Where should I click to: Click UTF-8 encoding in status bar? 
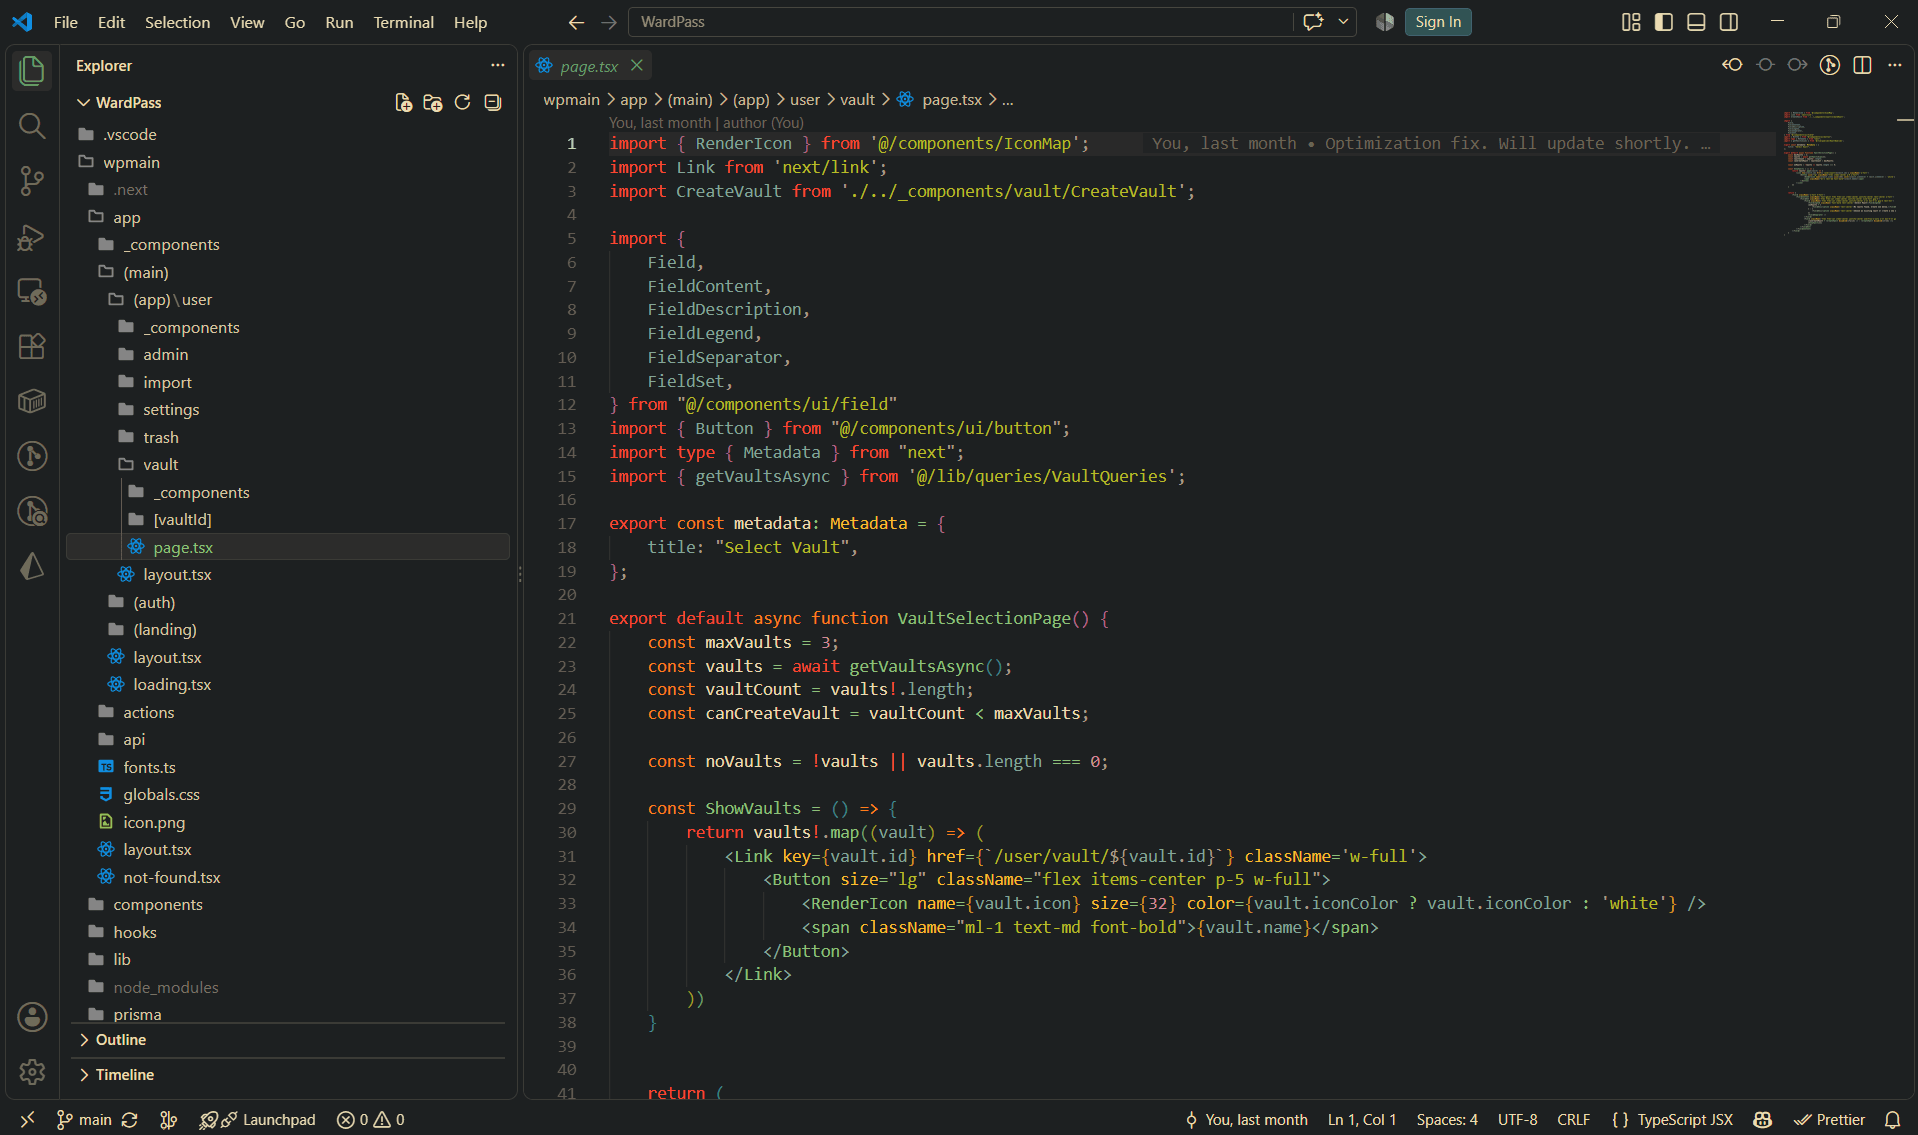coord(1517,1120)
